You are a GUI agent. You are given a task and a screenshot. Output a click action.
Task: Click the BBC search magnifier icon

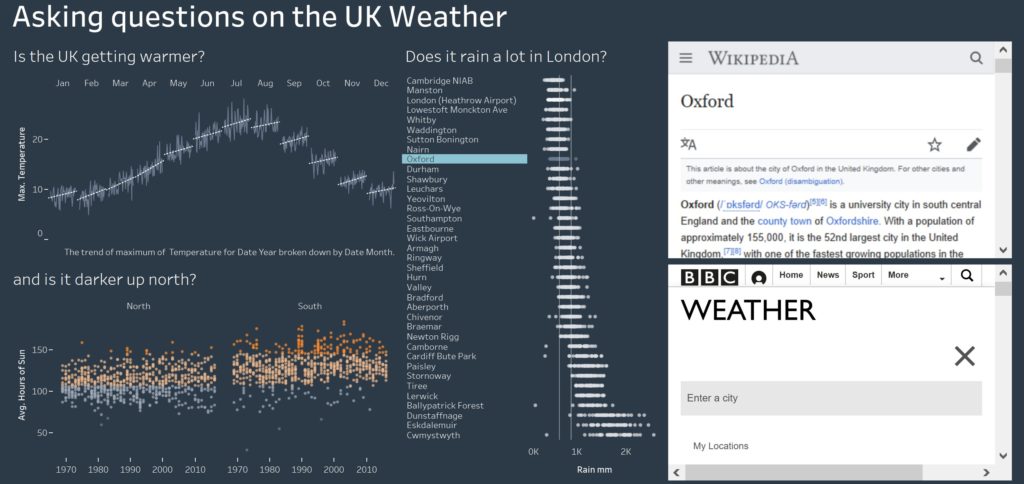click(967, 275)
